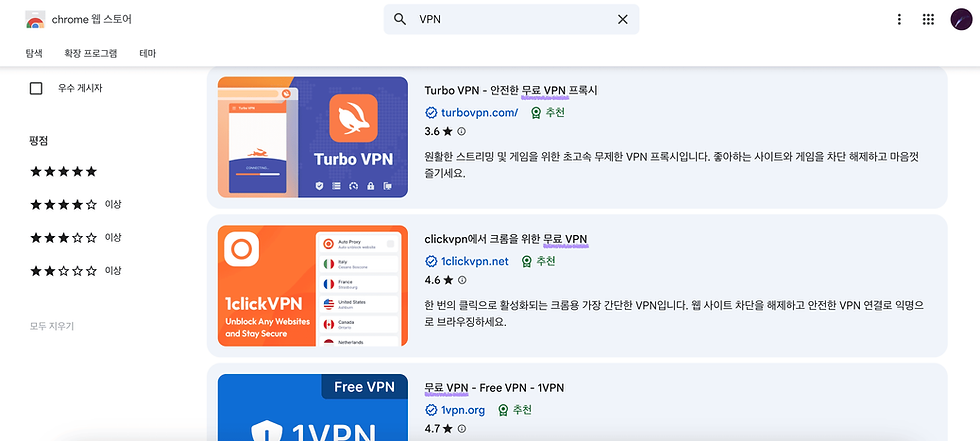Open the account profile avatar
The image size is (980, 441).
point(961,19)
